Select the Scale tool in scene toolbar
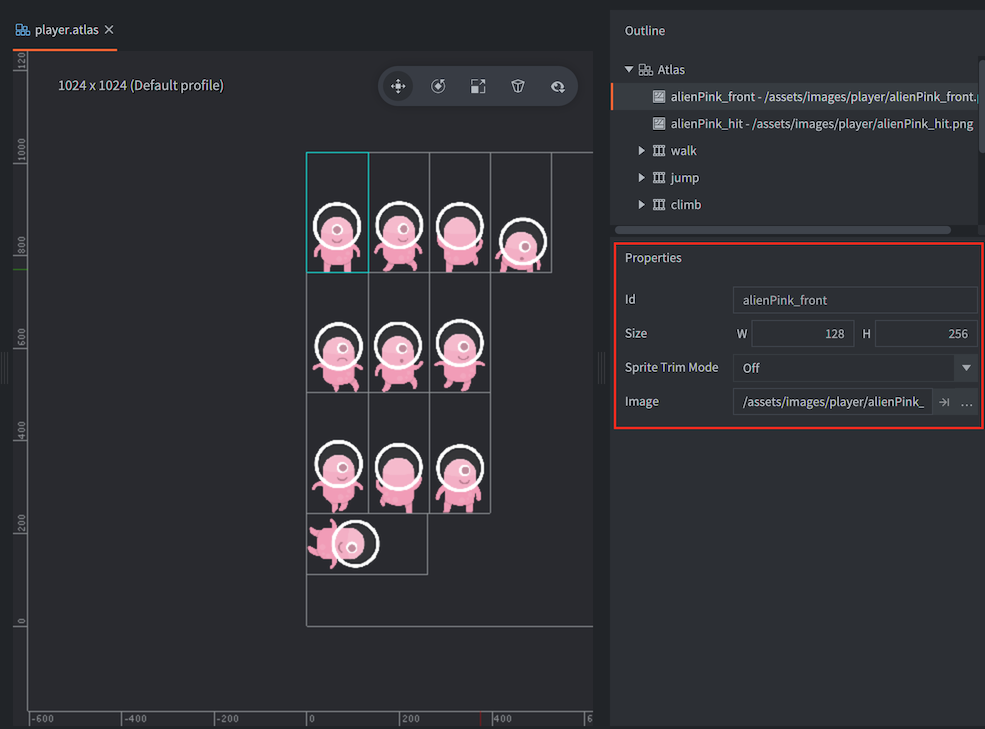The image size is (985, 729). [478, 87]
